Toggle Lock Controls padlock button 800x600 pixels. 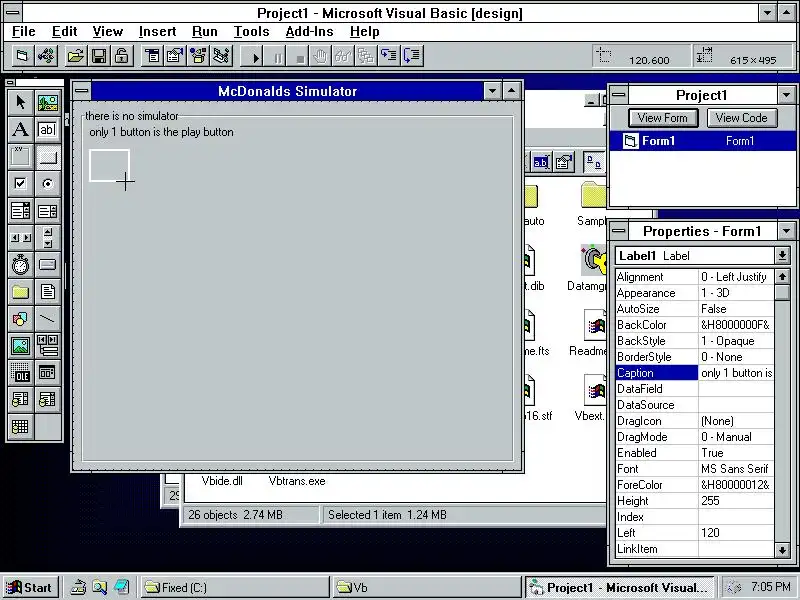click(122, 56)
